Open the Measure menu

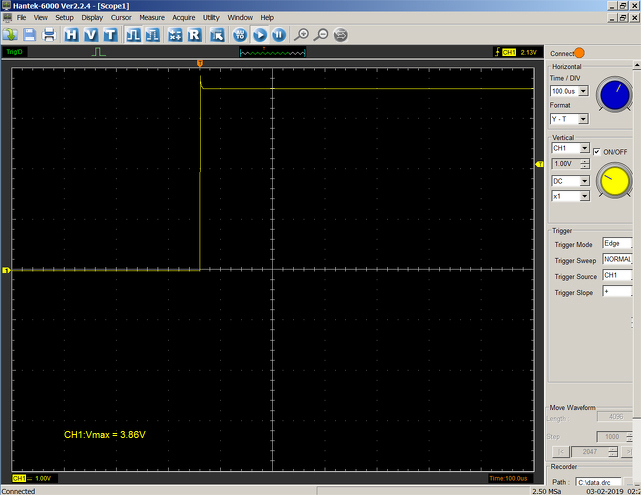point(152,18)
